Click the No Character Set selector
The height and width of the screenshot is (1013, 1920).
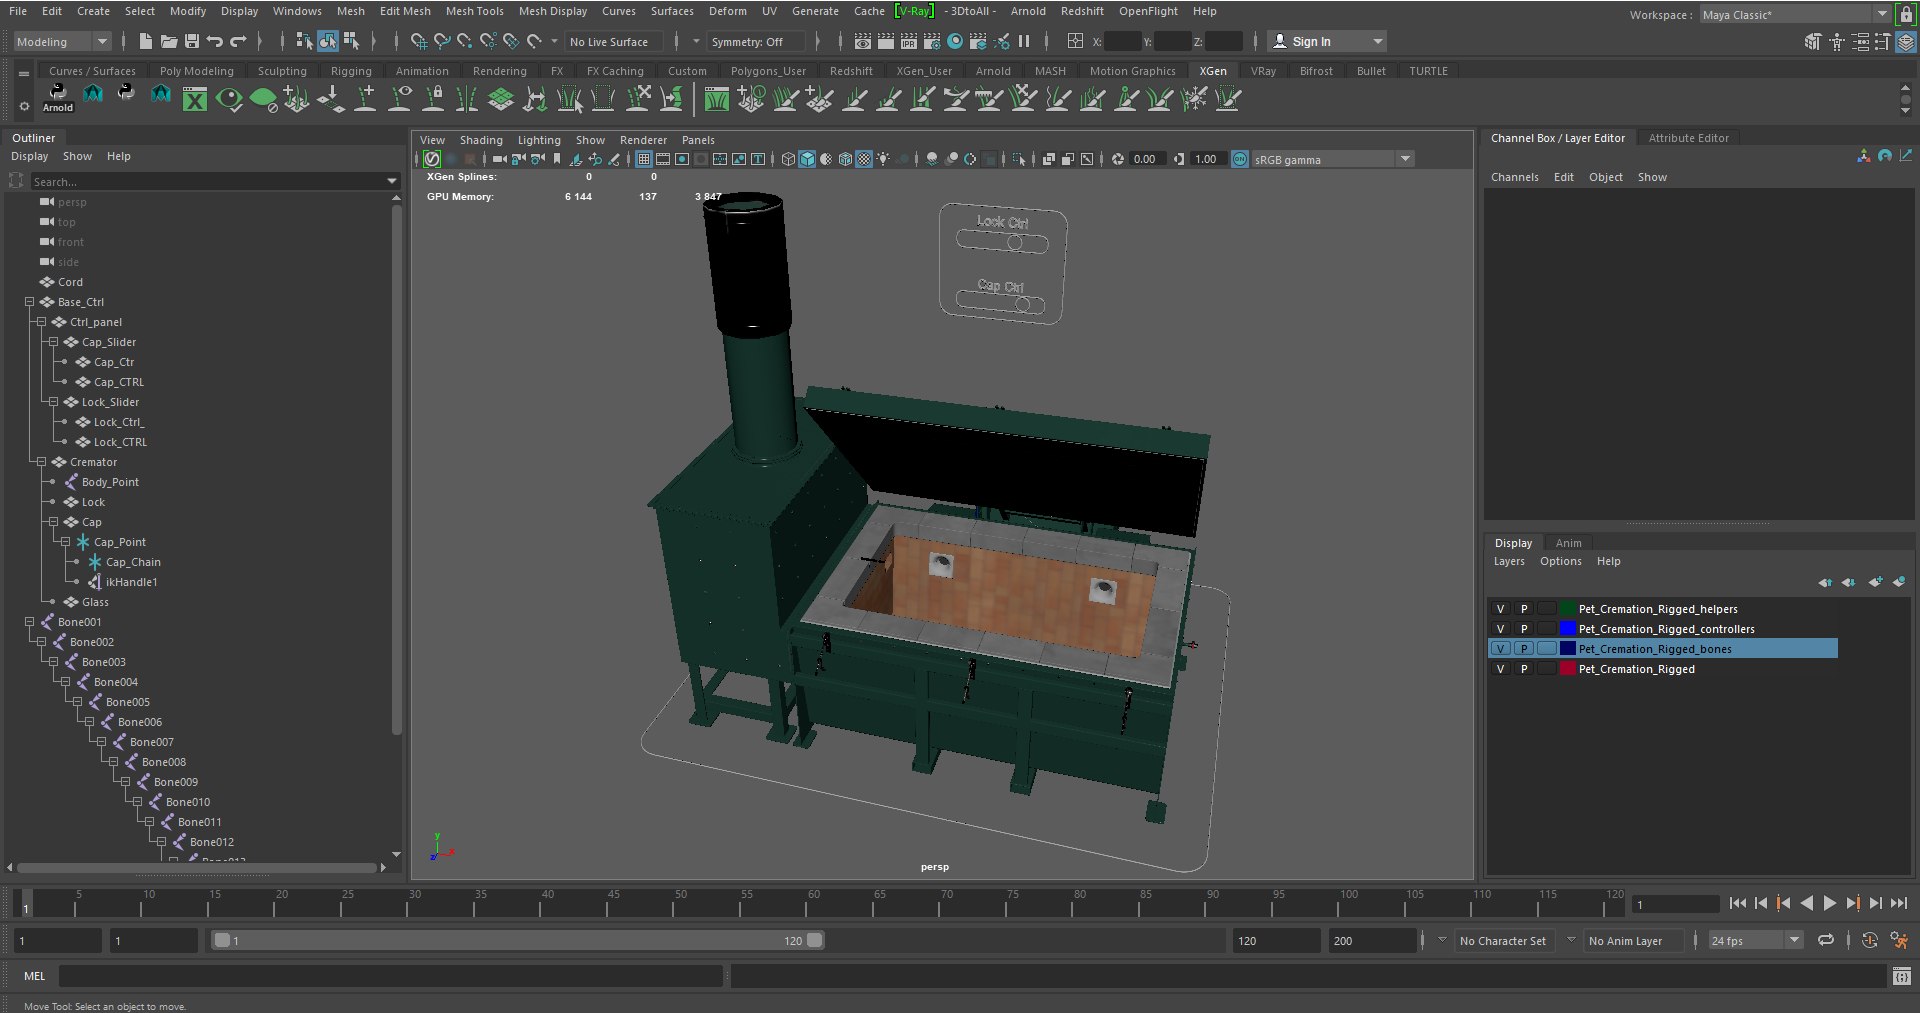[1502, 940]
